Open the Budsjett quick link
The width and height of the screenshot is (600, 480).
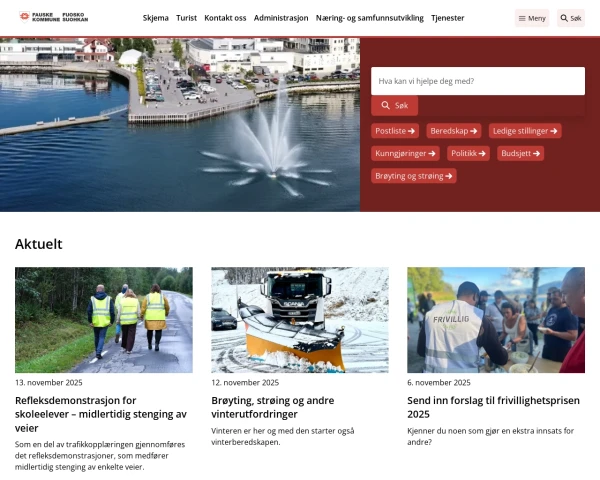521,153
